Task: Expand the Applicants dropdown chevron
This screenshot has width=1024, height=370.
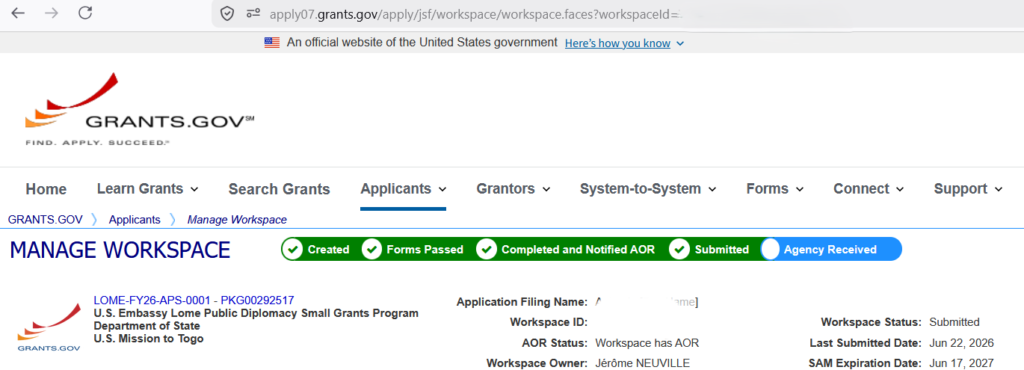Action: tap(442, 189)
